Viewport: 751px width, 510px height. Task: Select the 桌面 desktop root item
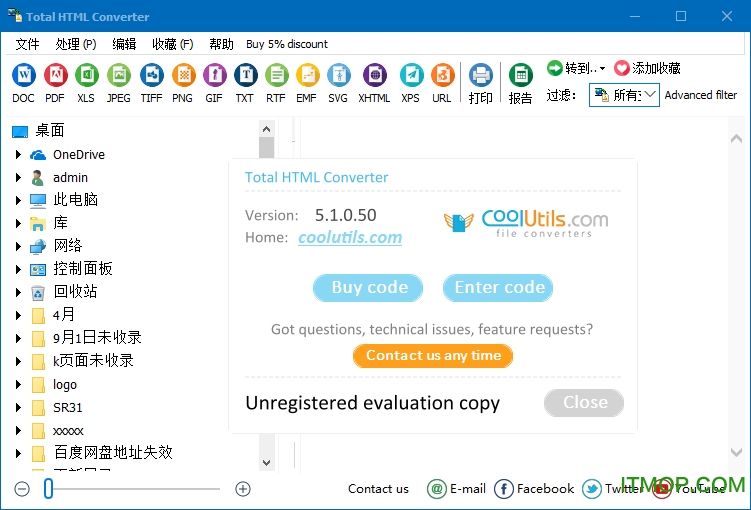click(38, 130)
